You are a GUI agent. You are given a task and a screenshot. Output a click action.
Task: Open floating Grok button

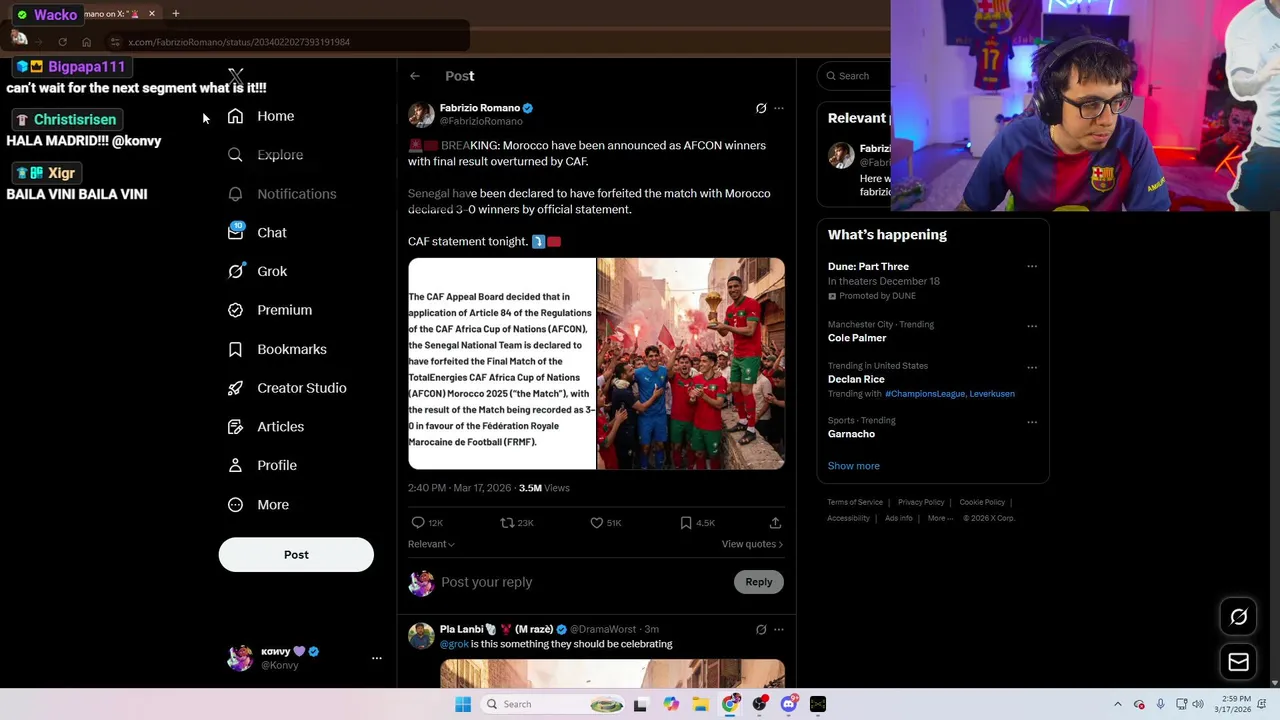coord(1238,617)
